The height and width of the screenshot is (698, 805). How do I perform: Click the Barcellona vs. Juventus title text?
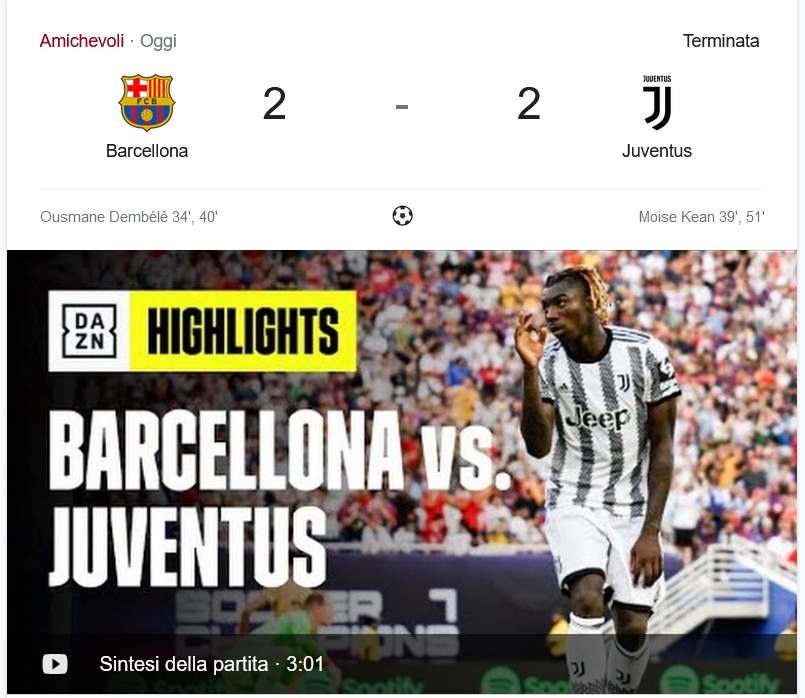[x=280, y=498]
